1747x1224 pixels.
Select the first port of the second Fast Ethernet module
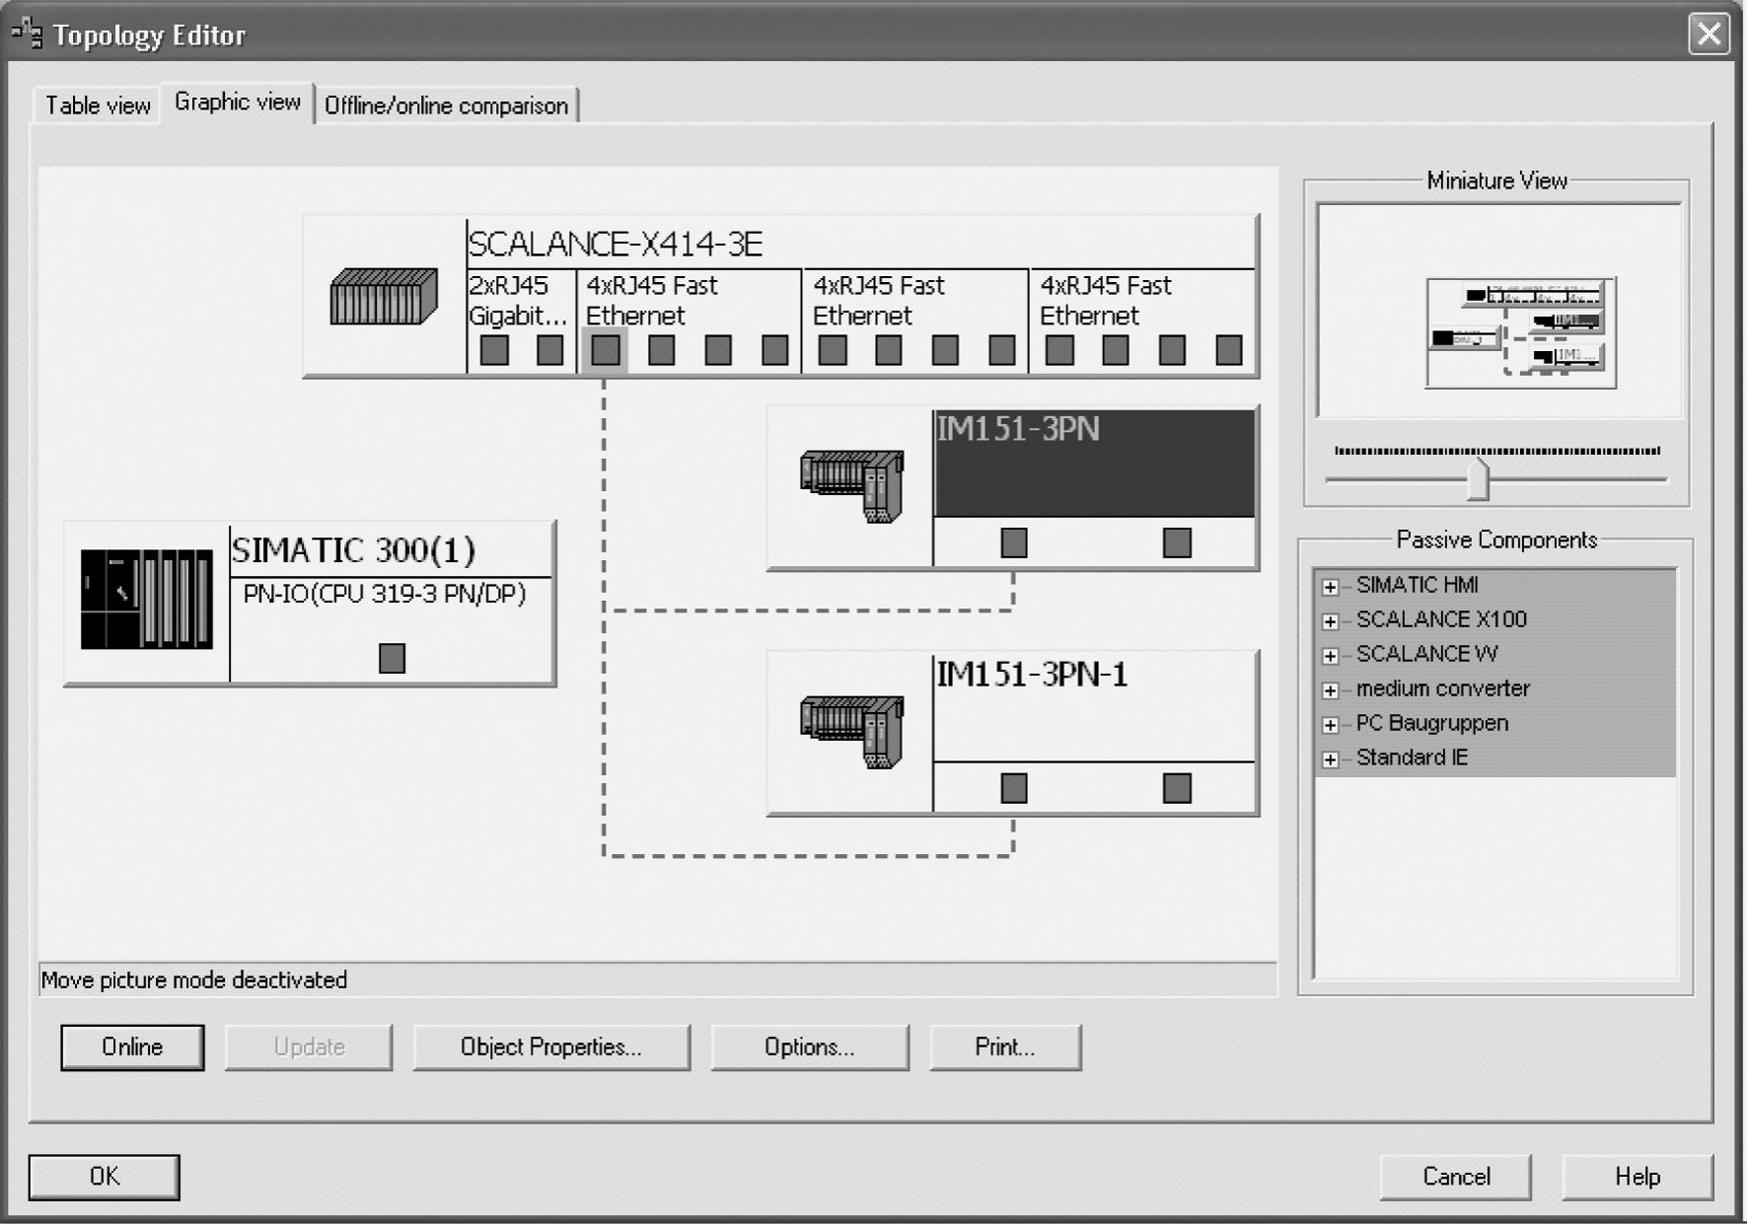832,350
